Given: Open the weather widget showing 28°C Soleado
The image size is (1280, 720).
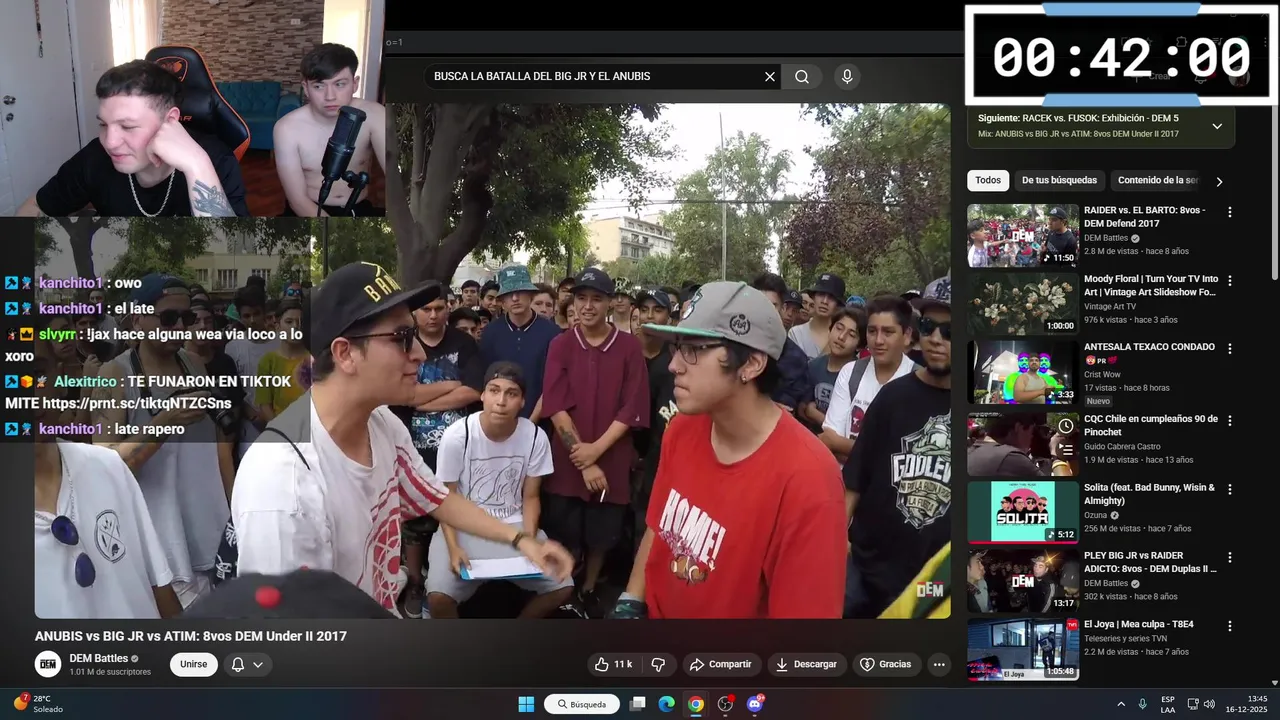Looking at the screenshot, I should [x=38, y=704].
